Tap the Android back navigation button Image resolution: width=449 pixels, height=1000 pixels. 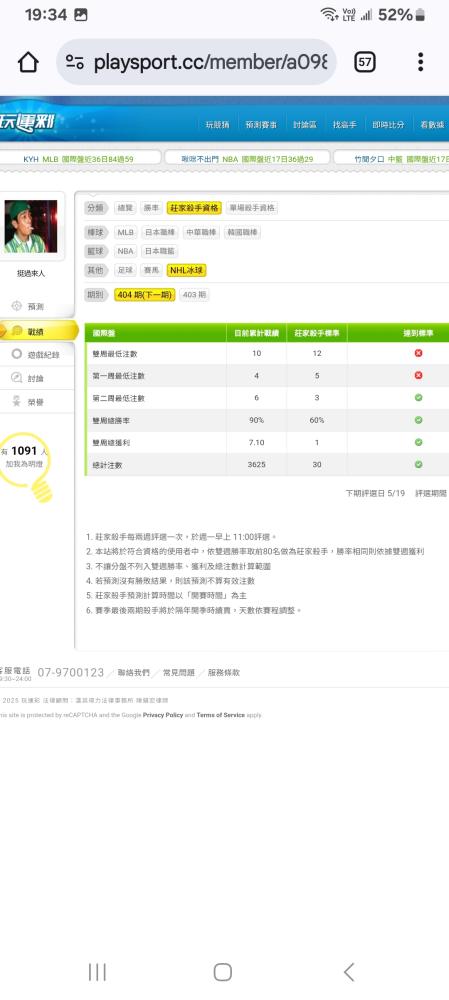pos(348,972)
